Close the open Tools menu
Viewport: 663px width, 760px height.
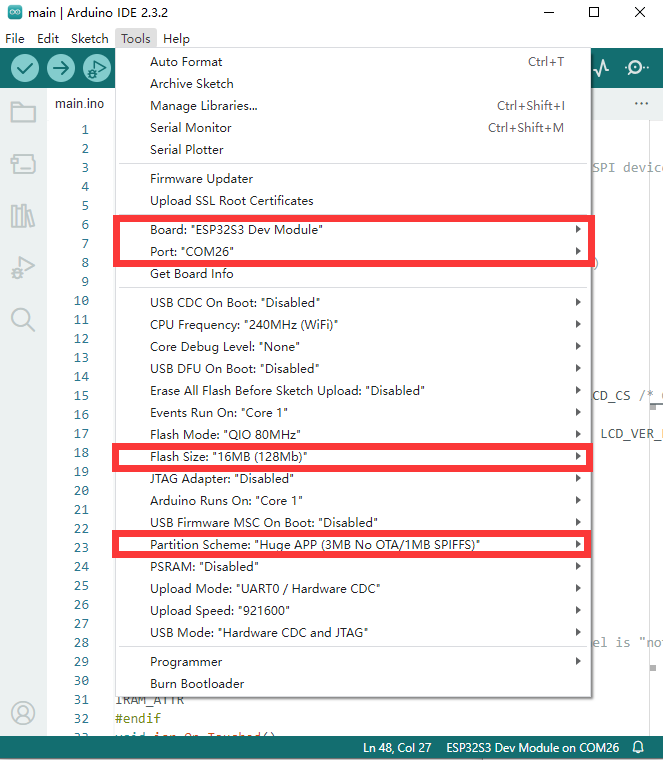[136, 39]
